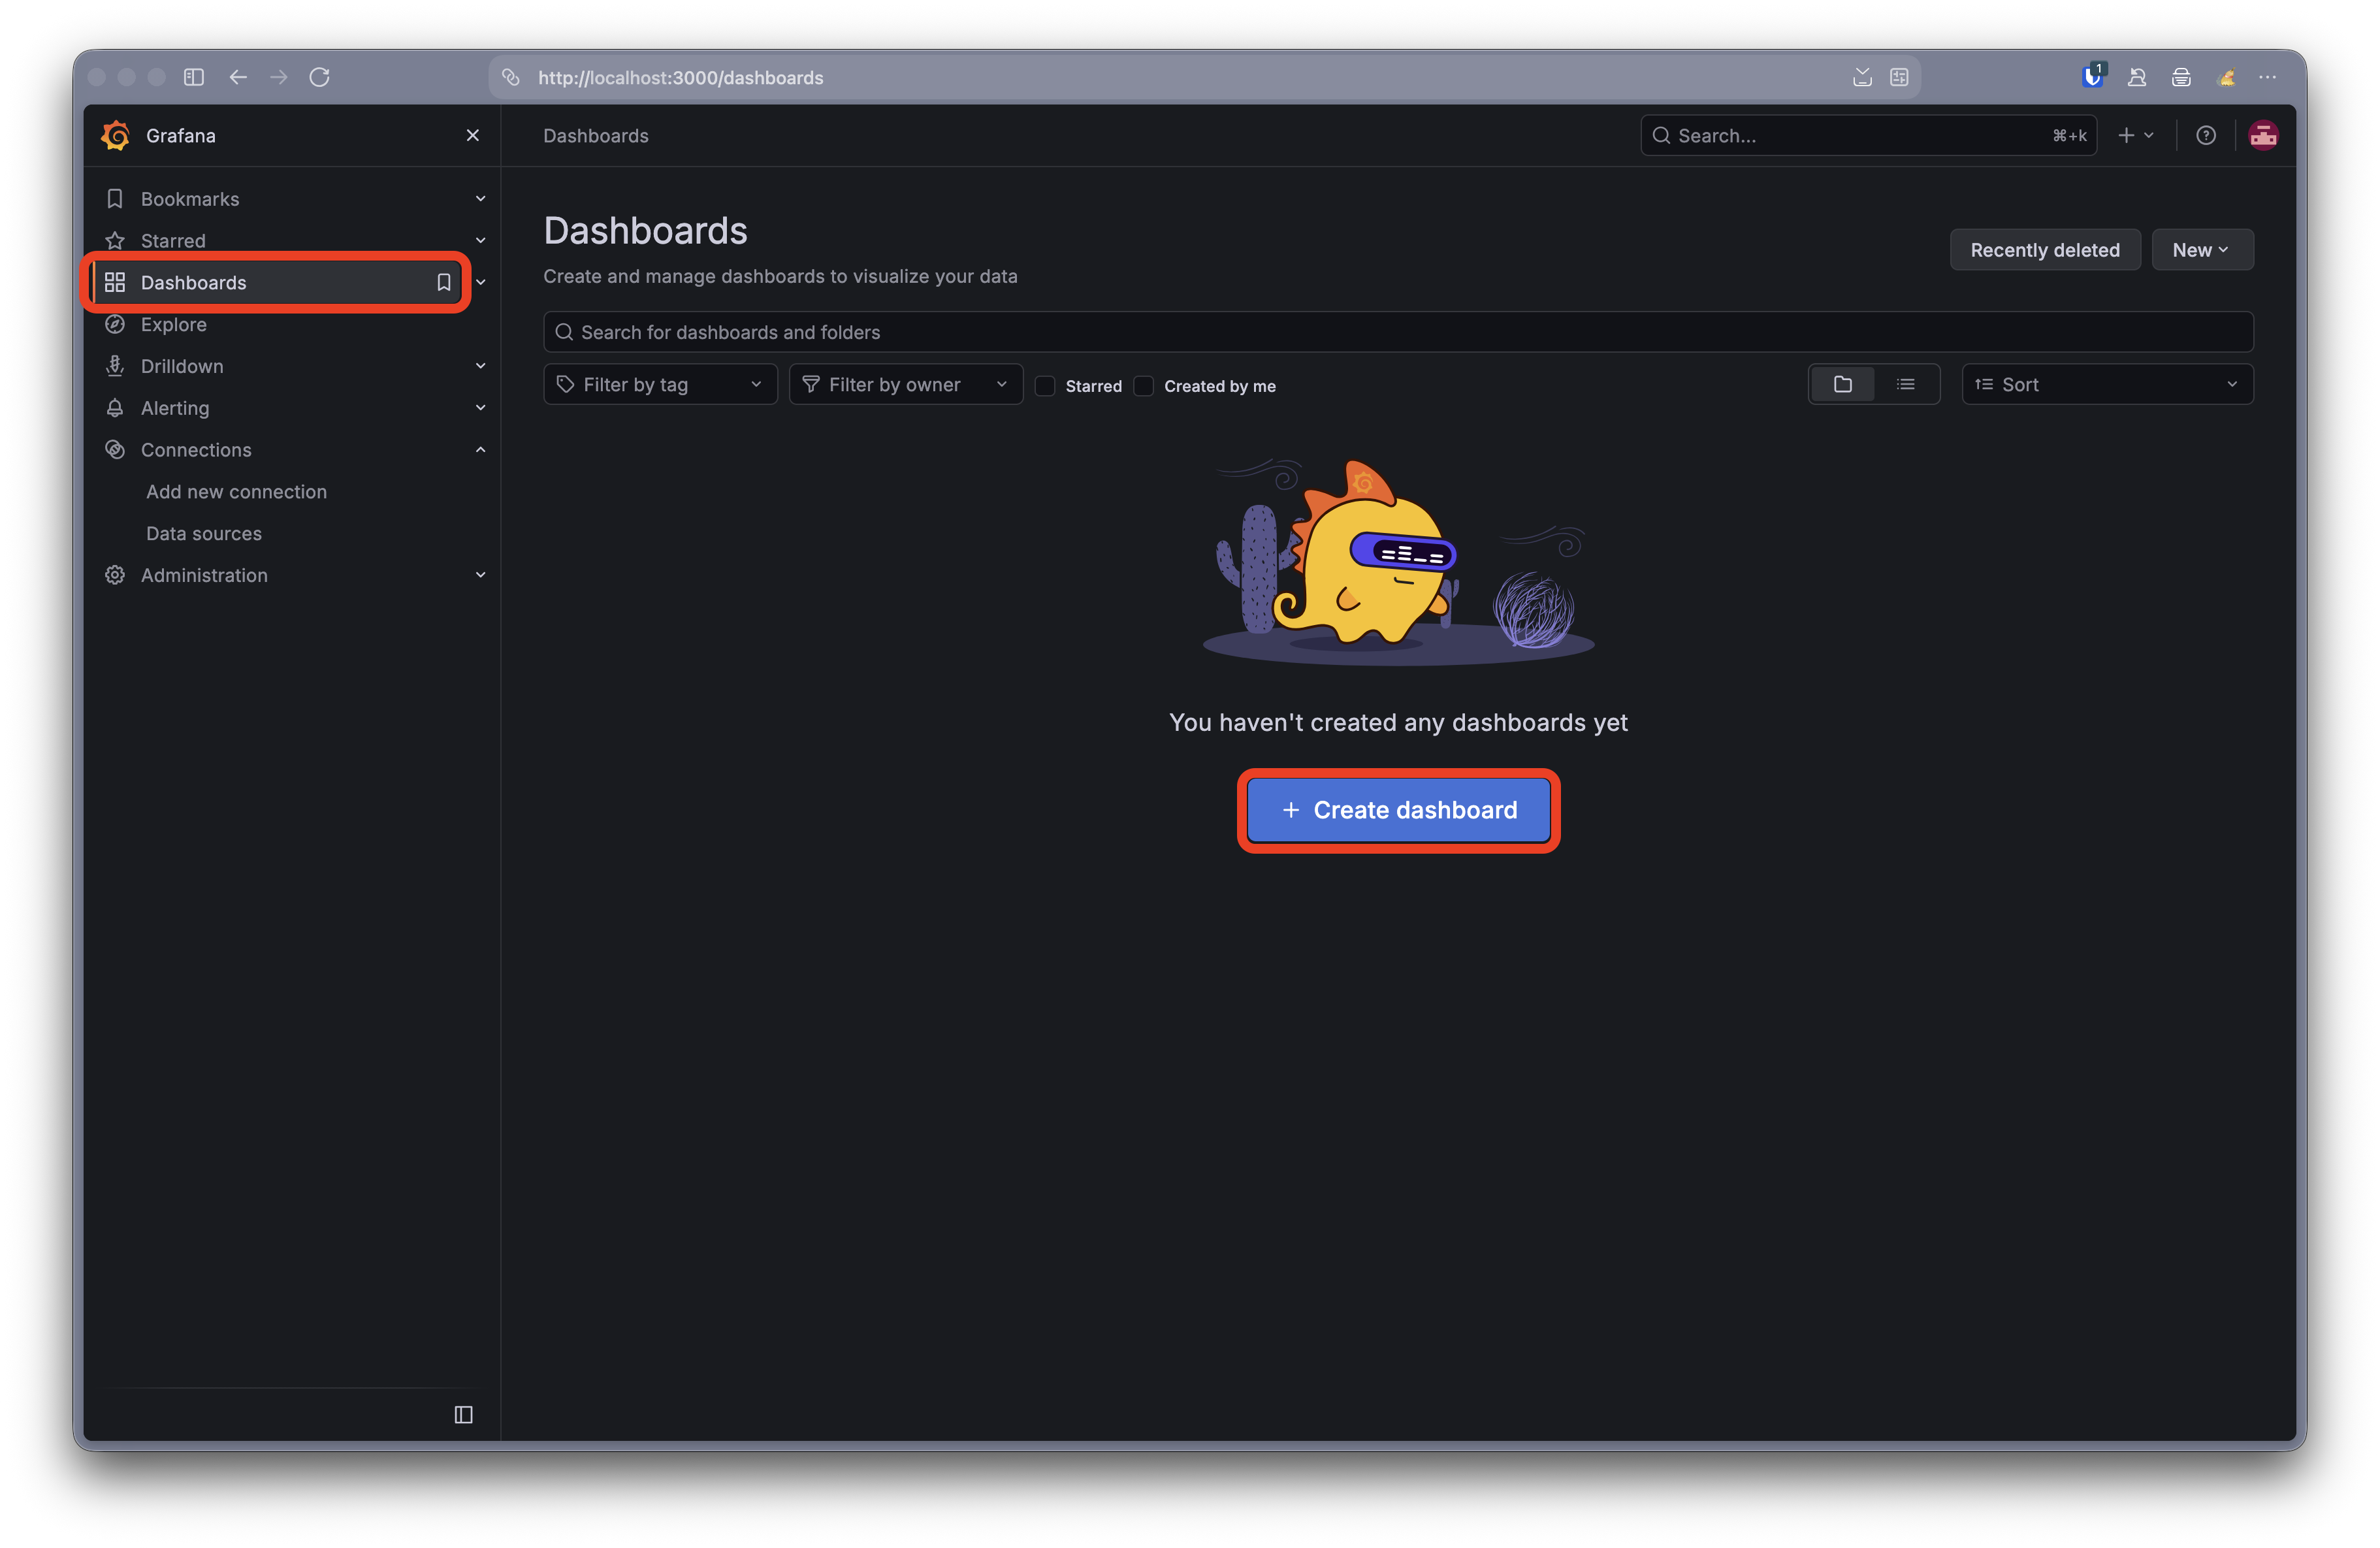This screenshot has width=2380, height=1548.
Task: Click the dock menu icon at sidebar bottom
Action: 463,1414
